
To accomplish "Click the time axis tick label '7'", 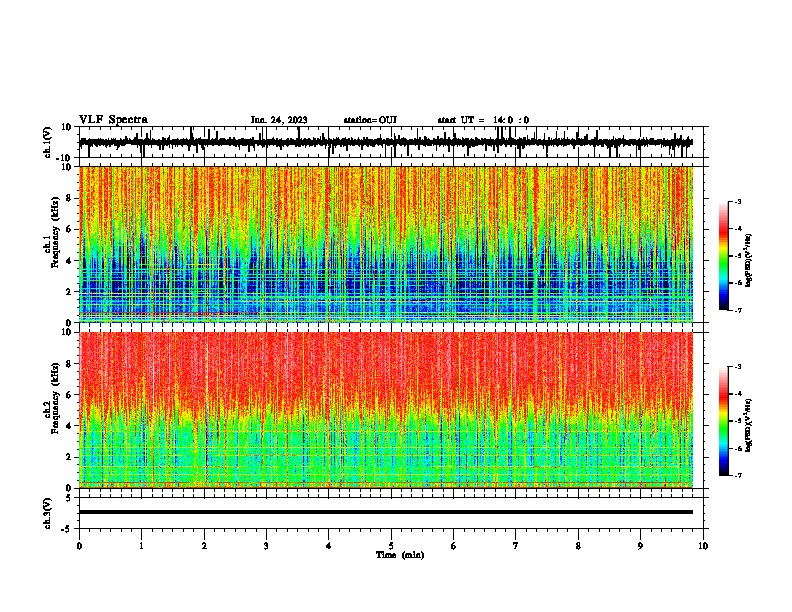I will [516, 546].
